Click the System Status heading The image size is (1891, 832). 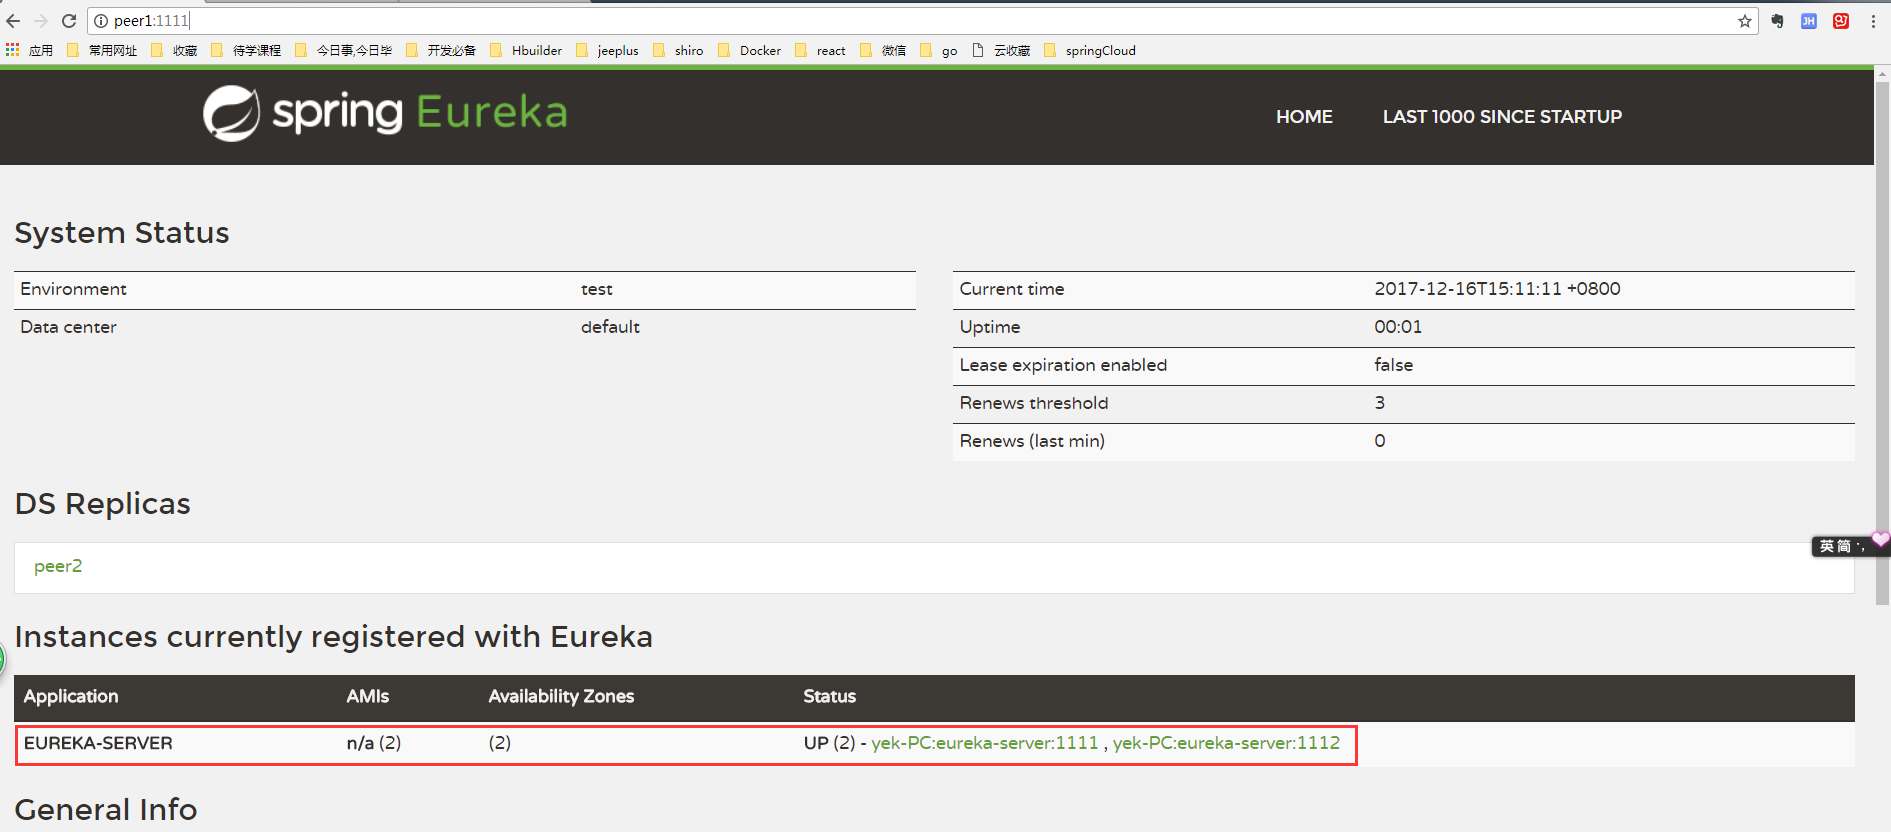(122, 233)
